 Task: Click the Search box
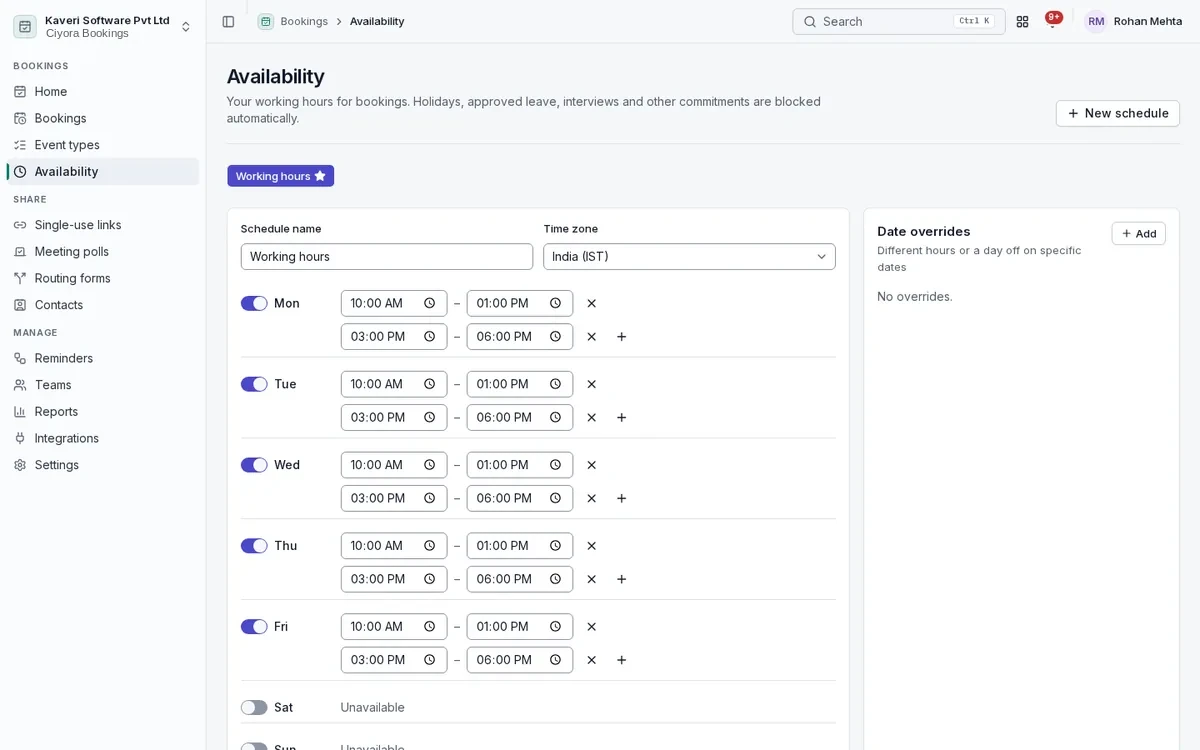click(x=899, y=21)
